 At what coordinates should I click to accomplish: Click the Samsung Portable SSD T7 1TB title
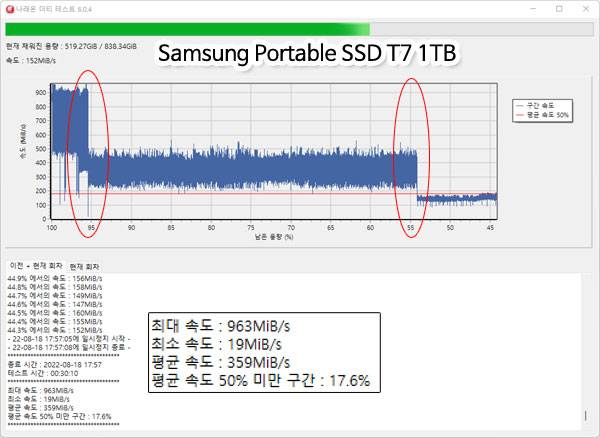click(308, 54)
